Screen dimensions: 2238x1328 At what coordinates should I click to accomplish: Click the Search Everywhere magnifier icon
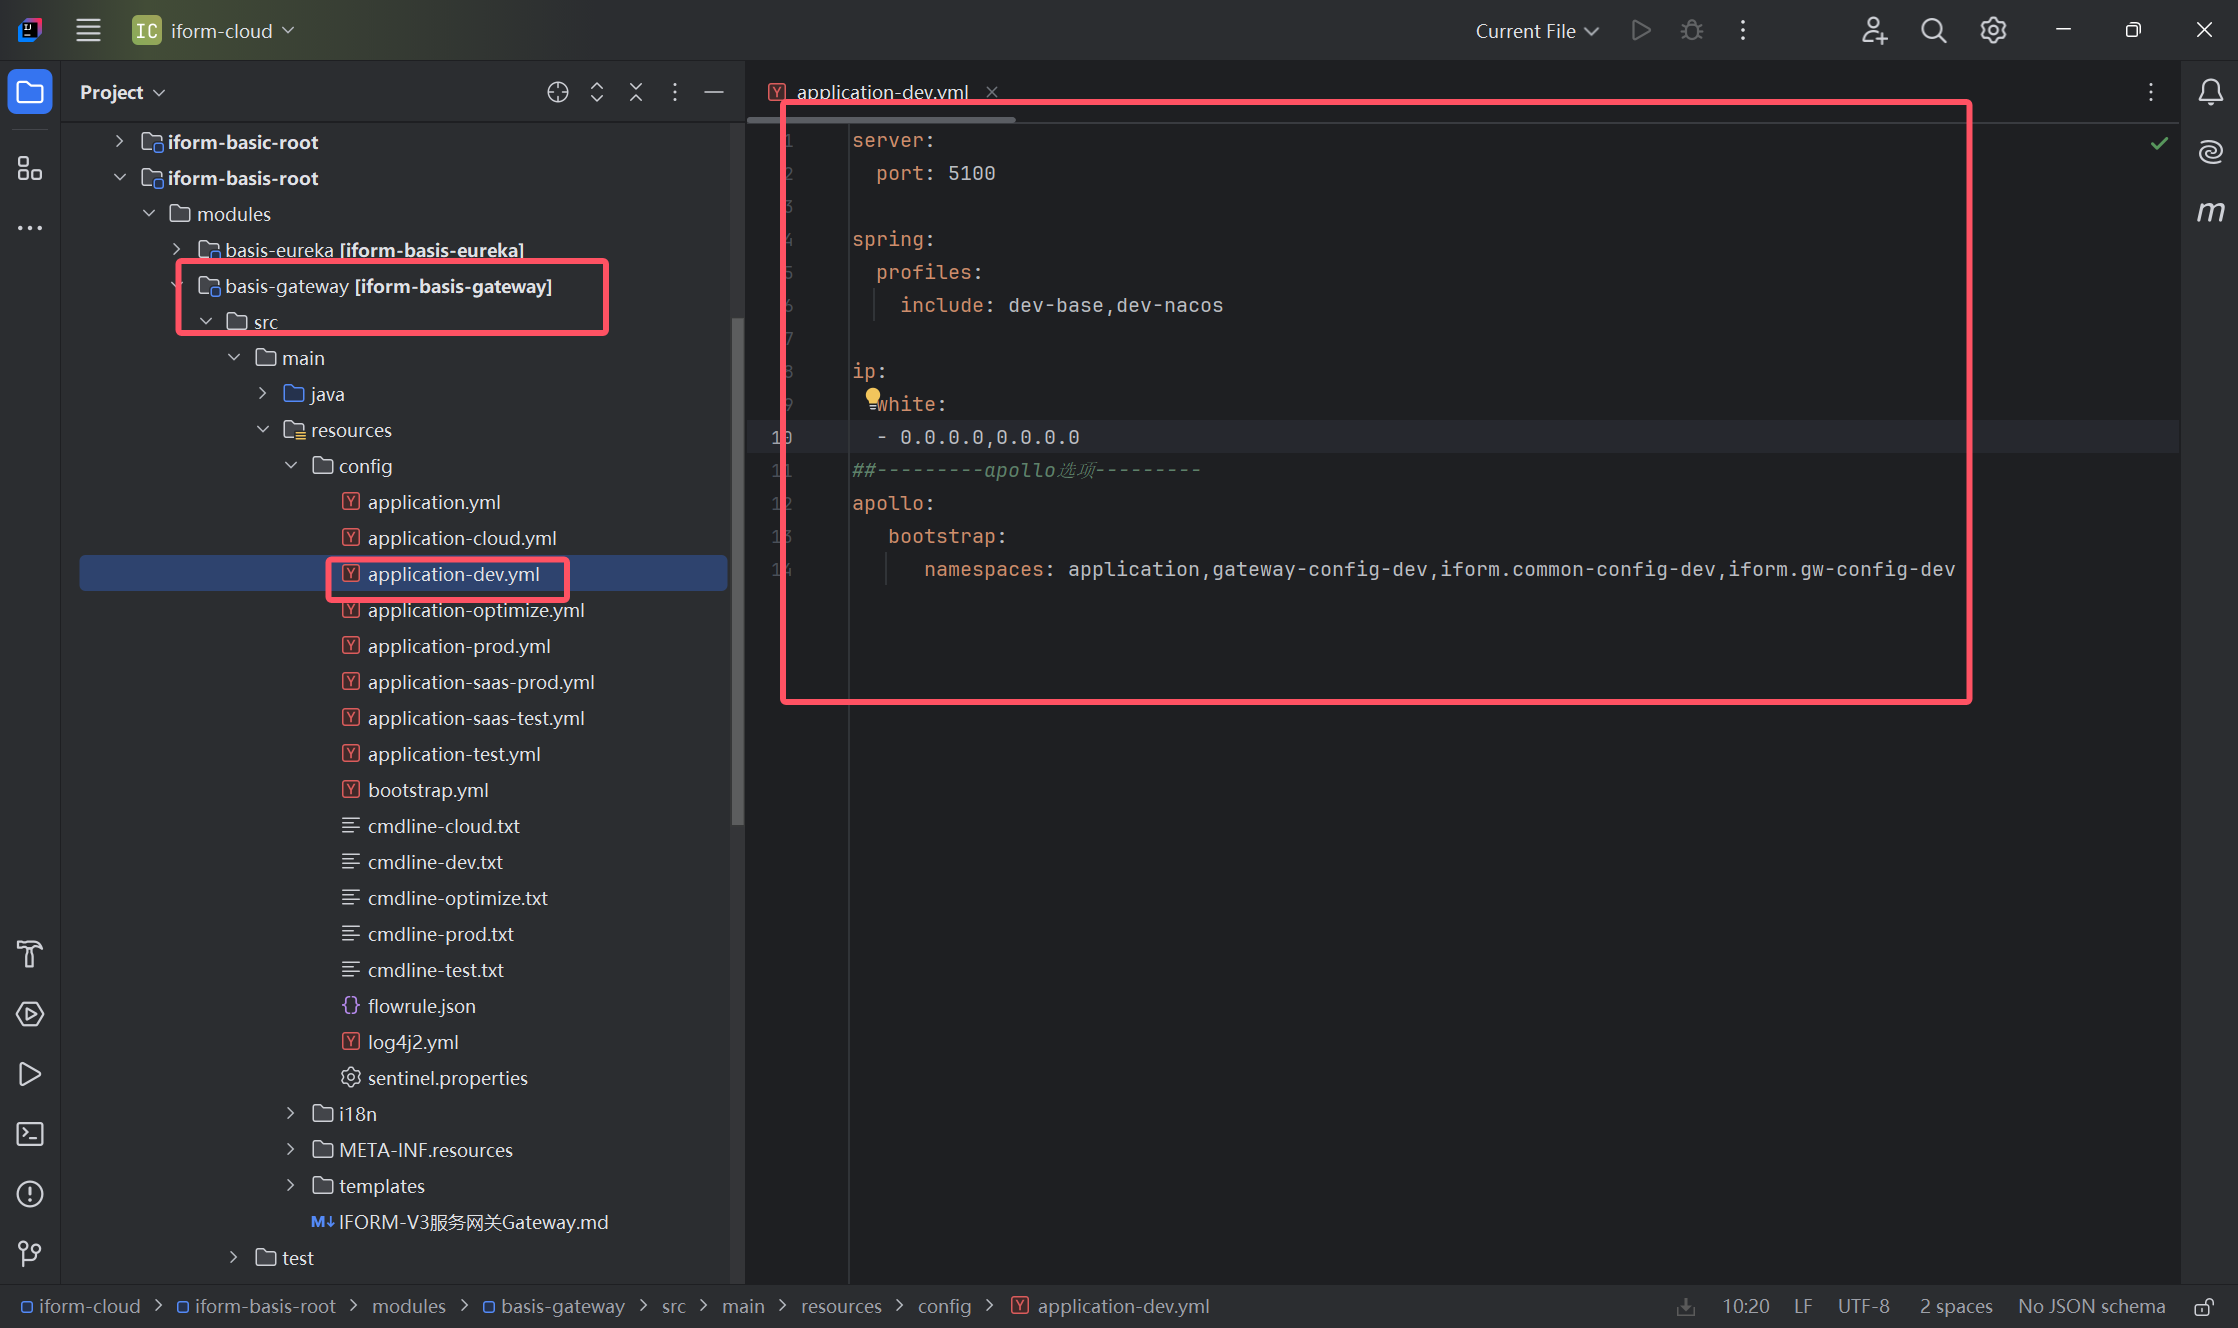click(x=1933, y=31)
